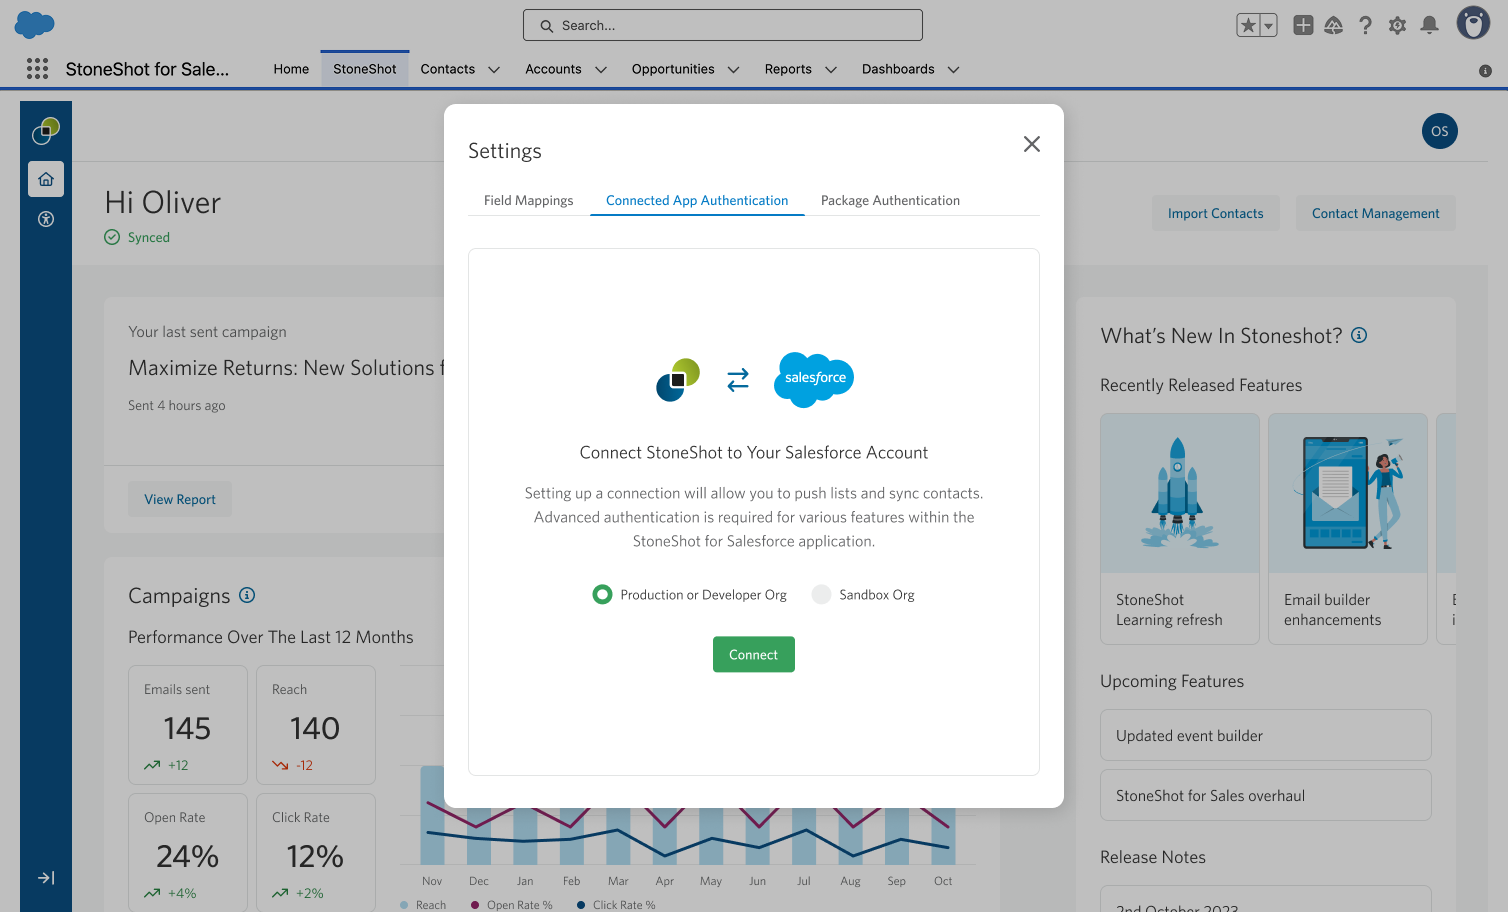Expand the Opportunities tab dropdown chevron
The height and width of the screenshot is (912, 1508).
pyautogui.click(x=733, y=70)
